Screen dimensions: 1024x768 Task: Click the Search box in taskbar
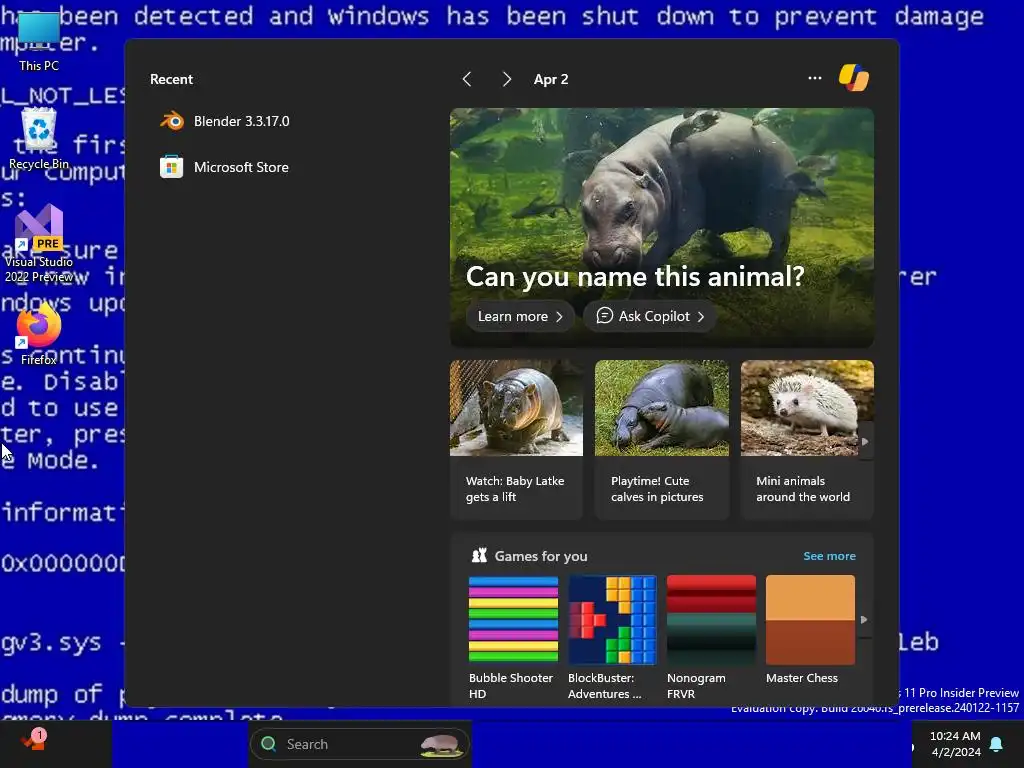[x=359, y=744]
